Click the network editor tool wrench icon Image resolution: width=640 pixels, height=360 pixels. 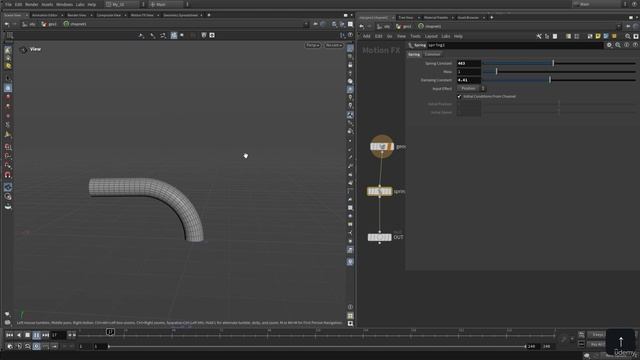539,36
